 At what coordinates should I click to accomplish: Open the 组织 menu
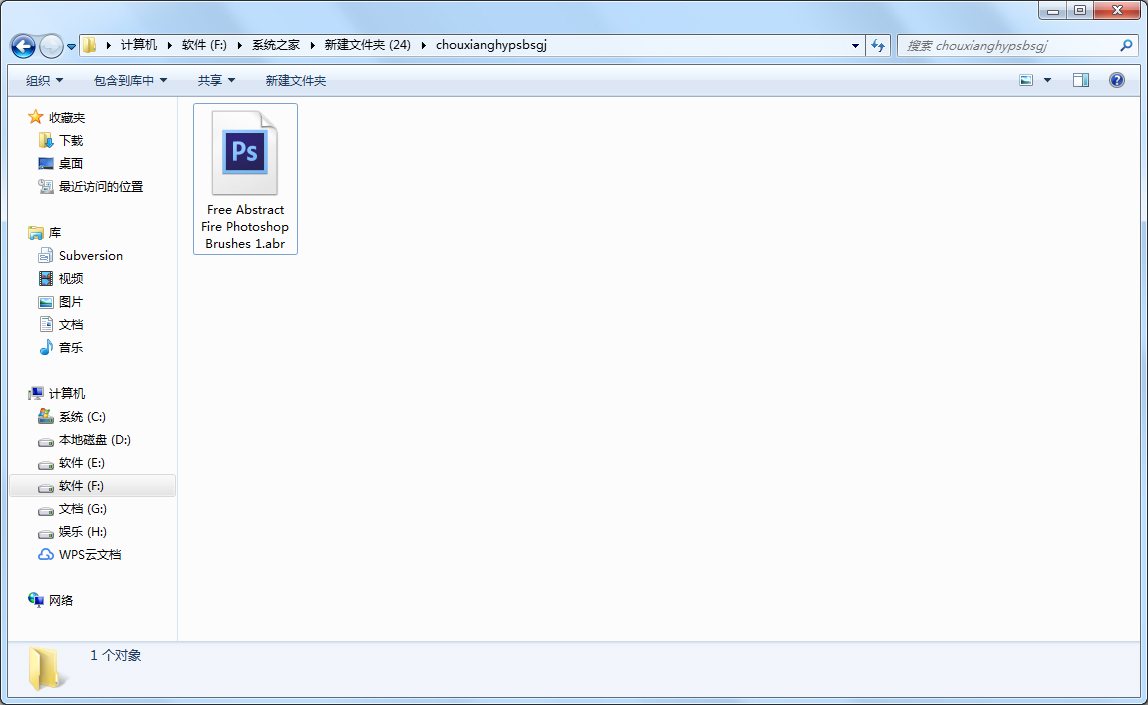point(44,81)
